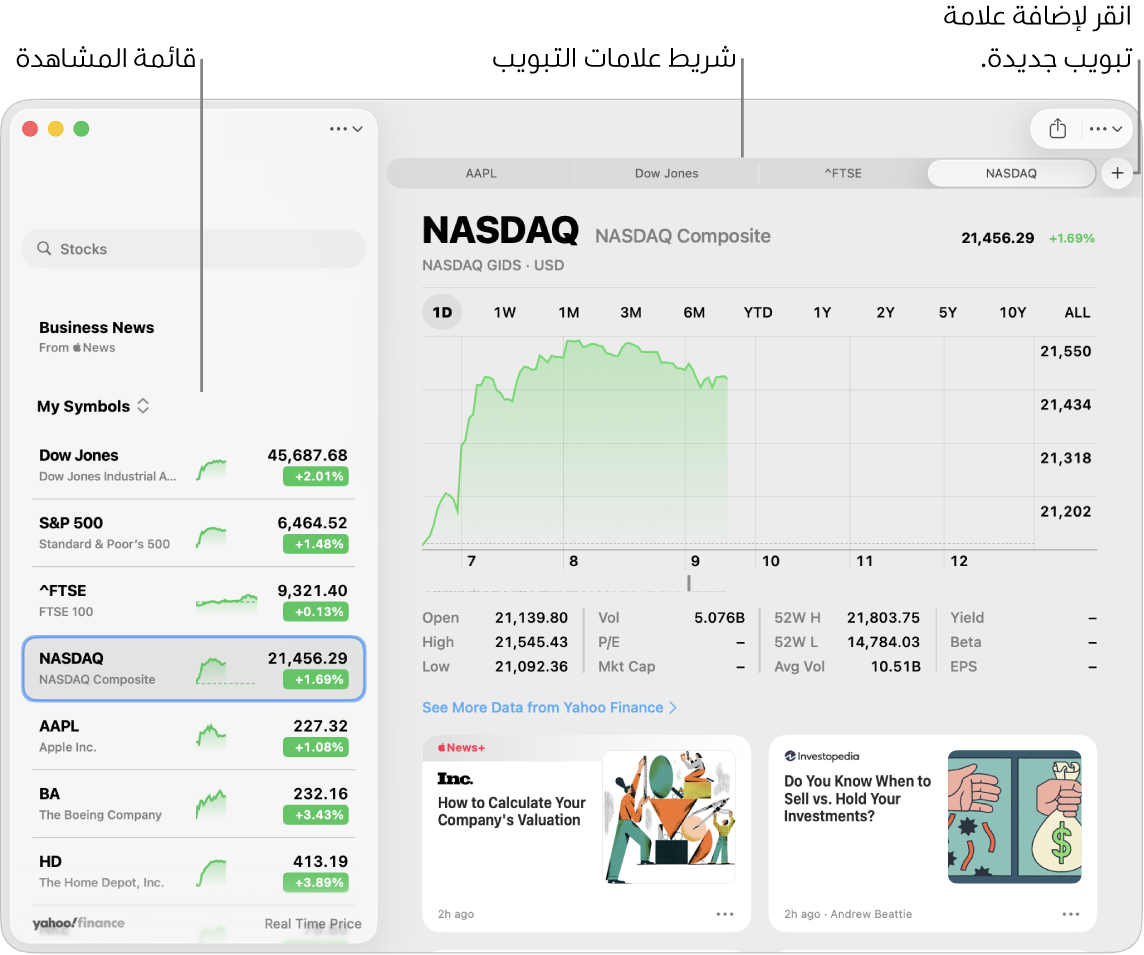This screenshot has width=1144, height=955.
Task: Switch to the ^FTSE tab
Action: pos(843,173)
